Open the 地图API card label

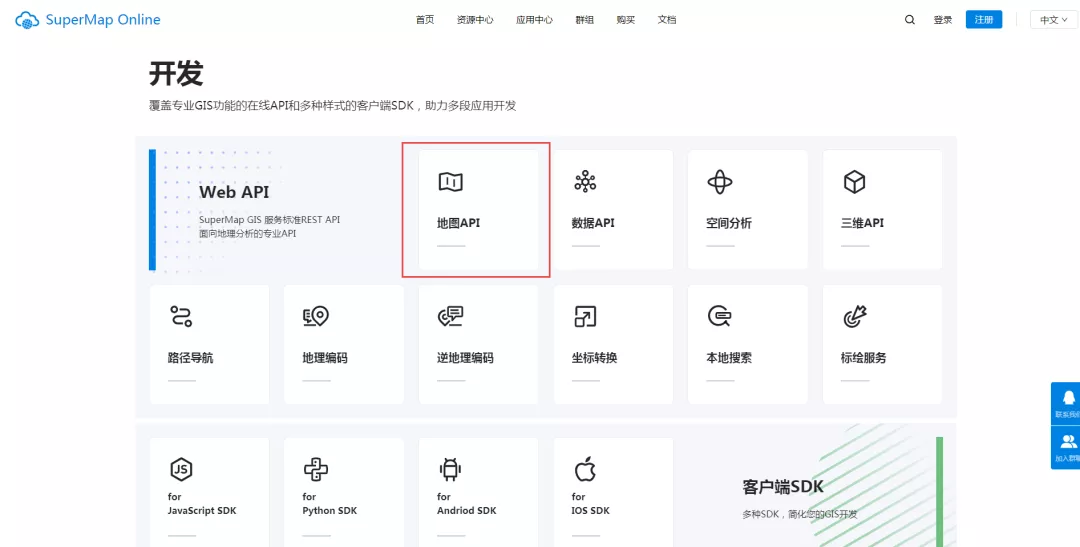point(459,223)
